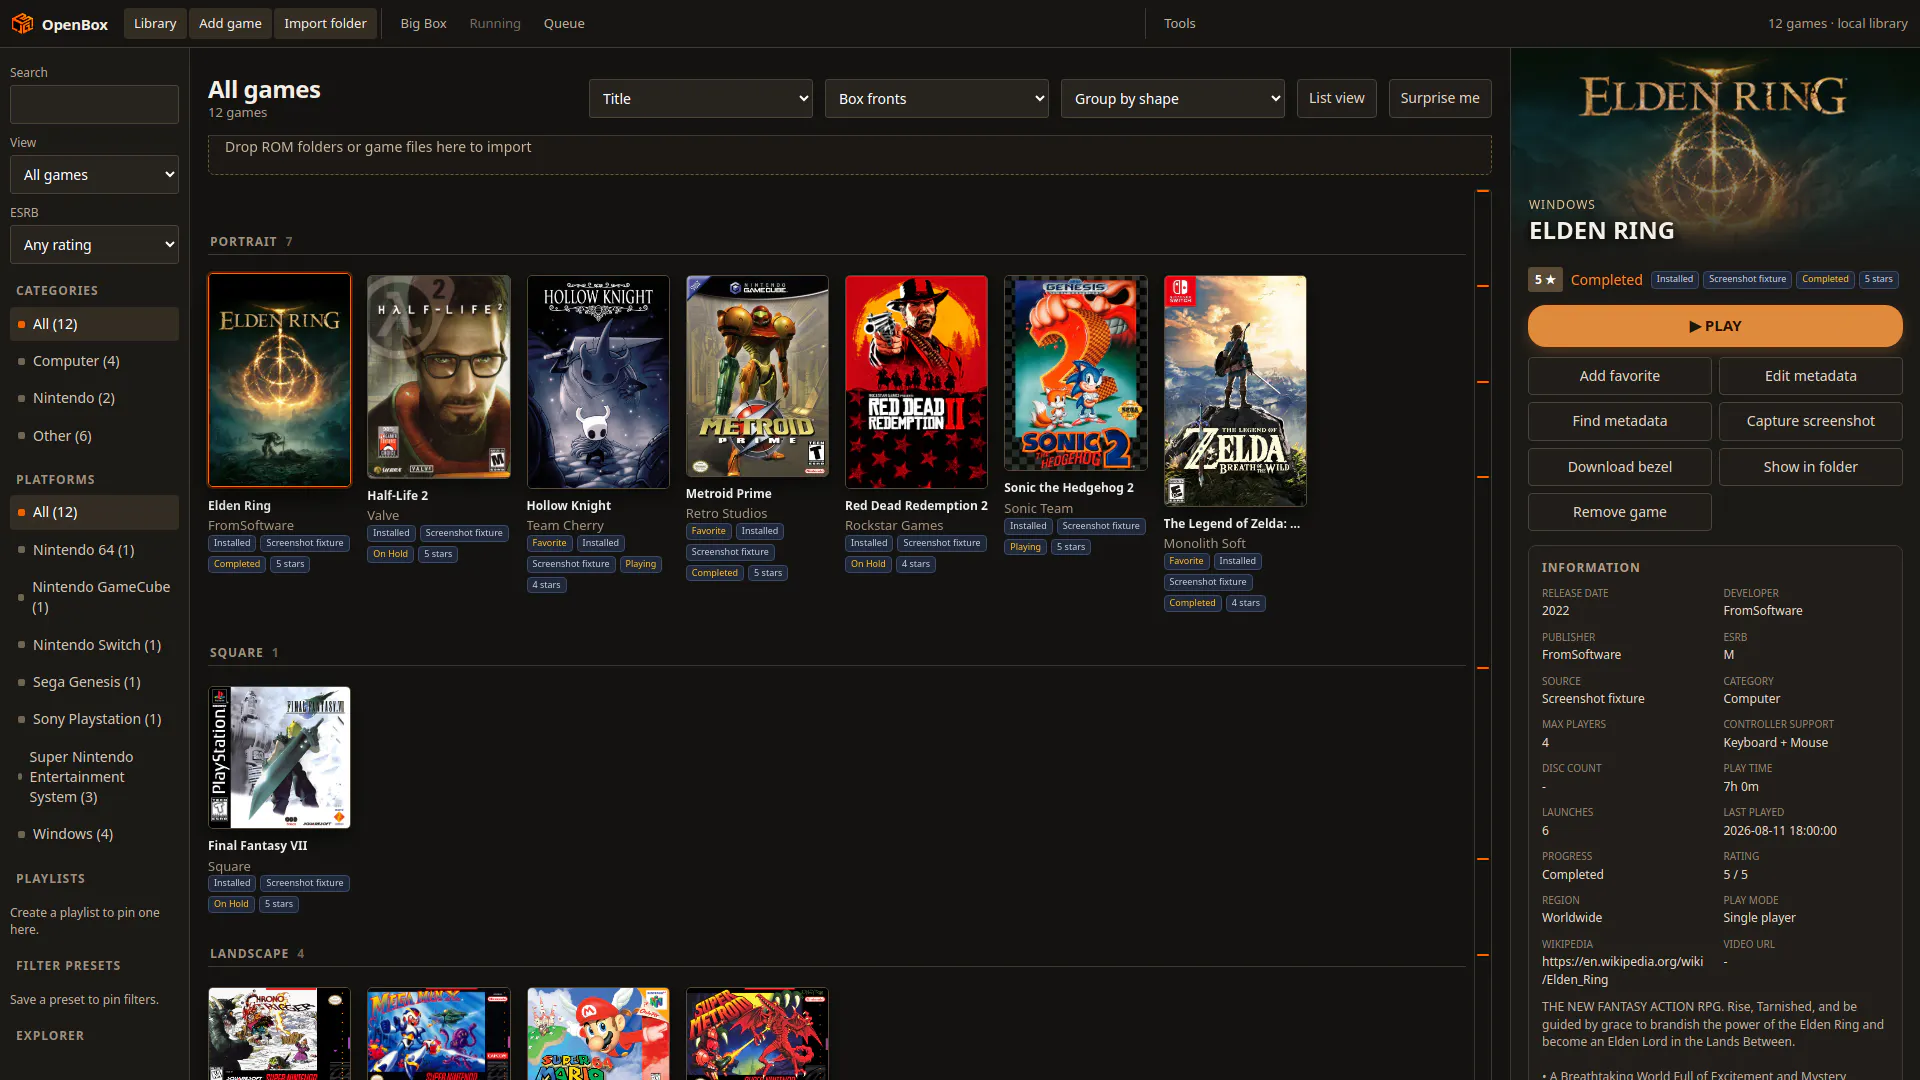
Task: Click the first marker in the scroll track
Action: tap(1483, 191)
